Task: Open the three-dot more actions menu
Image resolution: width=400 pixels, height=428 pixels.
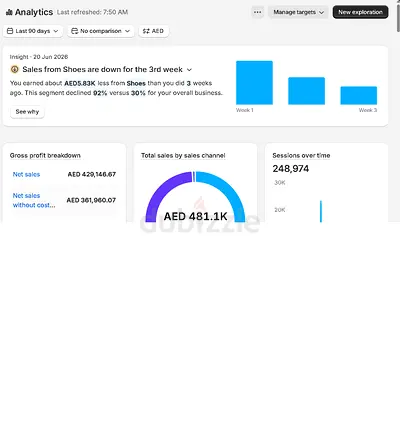Action: (257, 12)
